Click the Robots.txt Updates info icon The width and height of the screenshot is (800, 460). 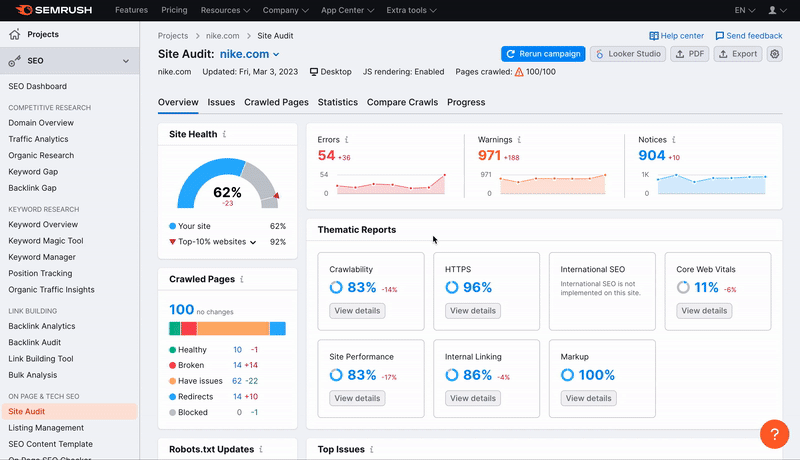261,449
